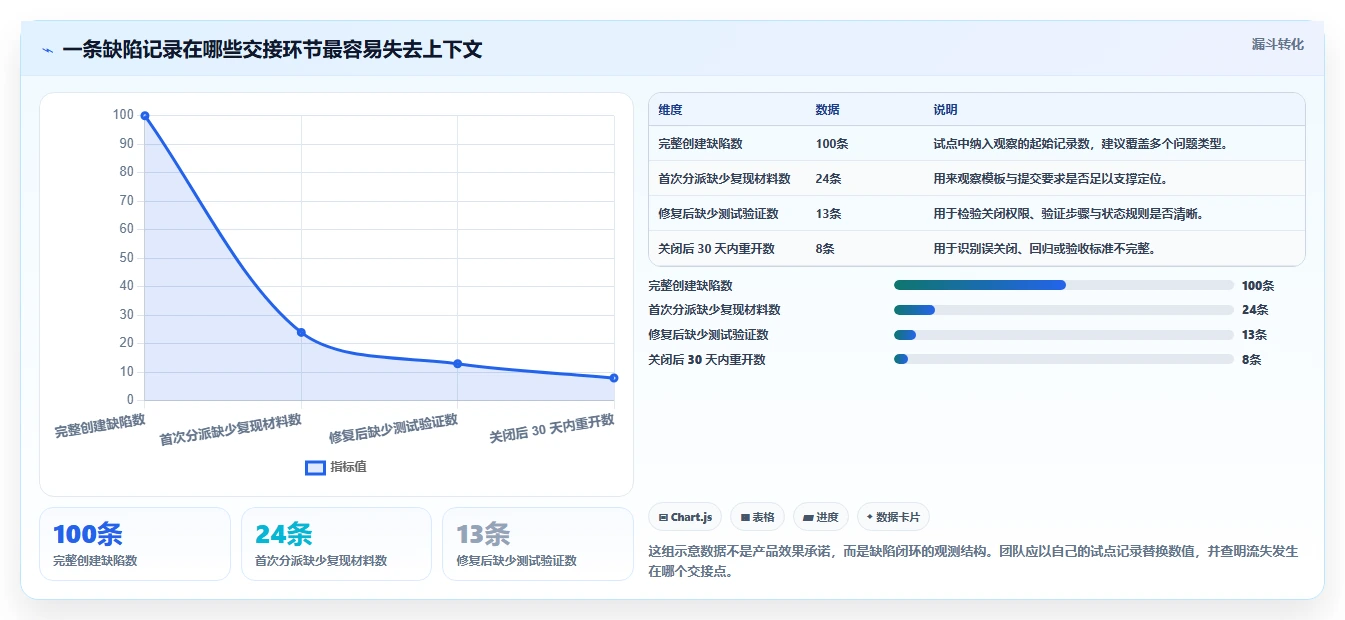Click the chart data point at 8
This screenshot has height=620, width=1345.
[x=614, y=378]
